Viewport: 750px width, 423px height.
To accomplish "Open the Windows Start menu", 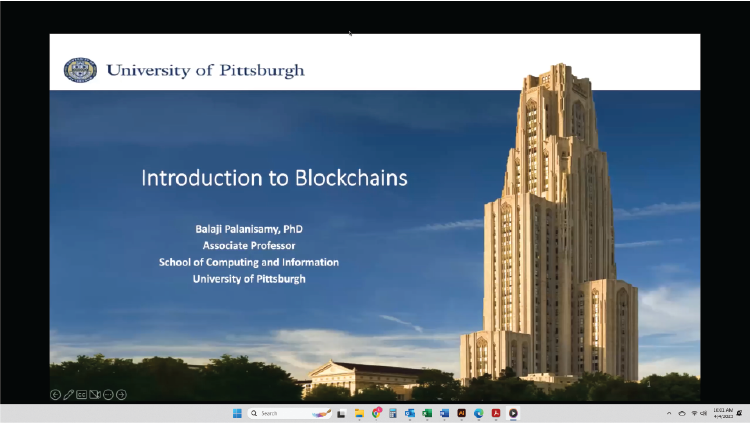I will point(237,413).
